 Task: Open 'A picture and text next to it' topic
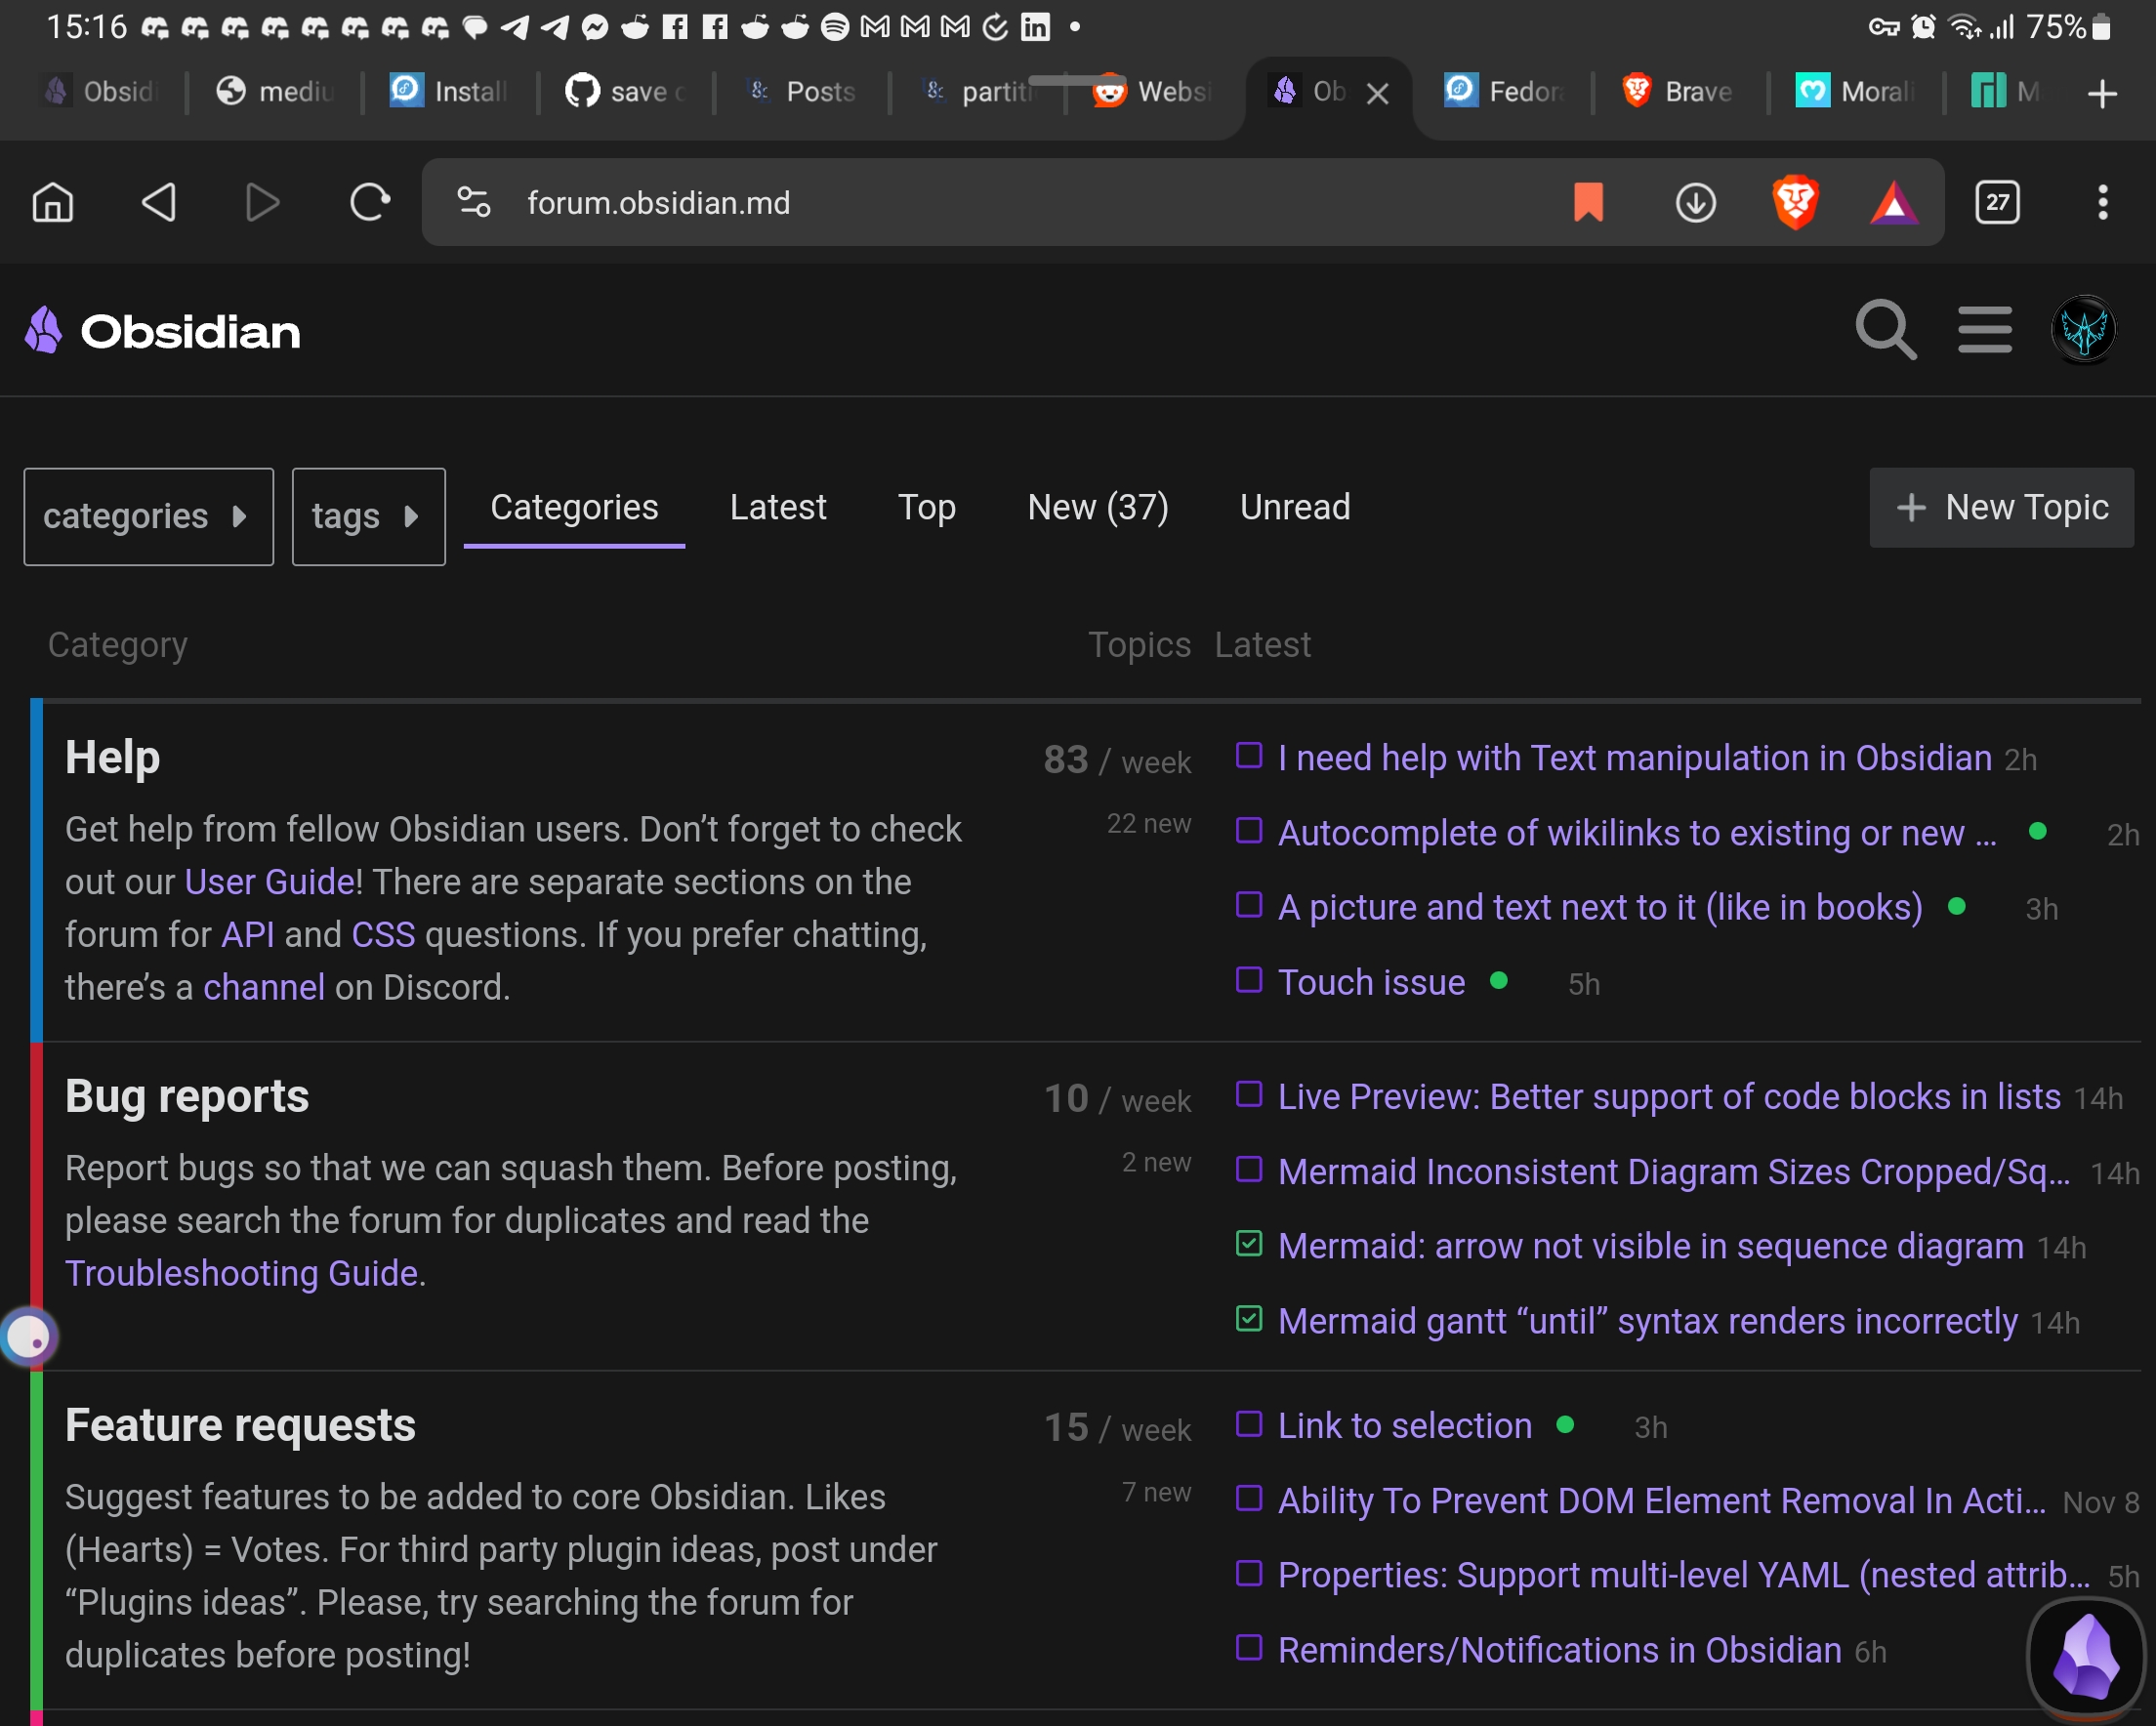1600,907
